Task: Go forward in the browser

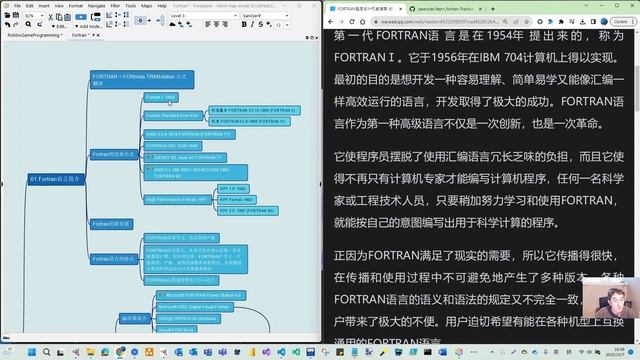Action: pyautogui.click(x=341, y=22)
